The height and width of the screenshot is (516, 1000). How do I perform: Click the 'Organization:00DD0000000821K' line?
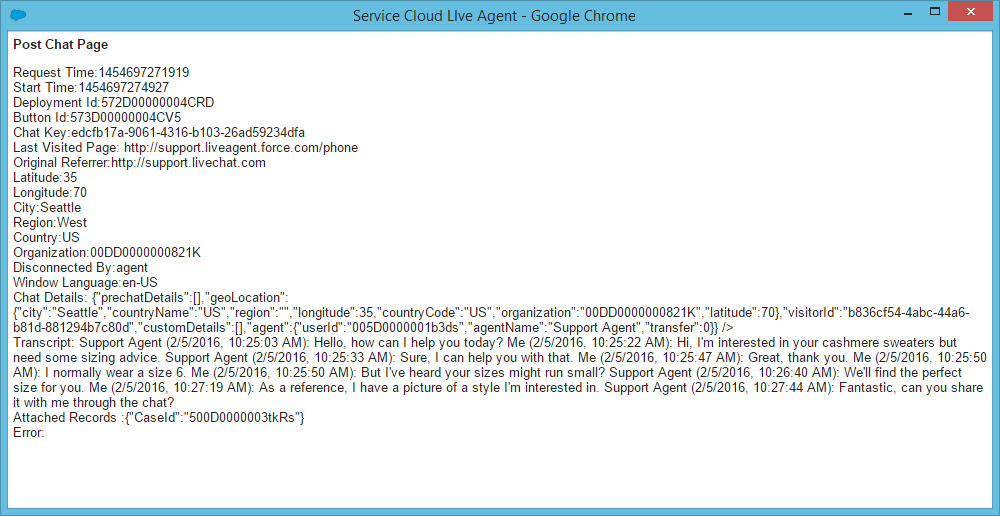[107, 253]
